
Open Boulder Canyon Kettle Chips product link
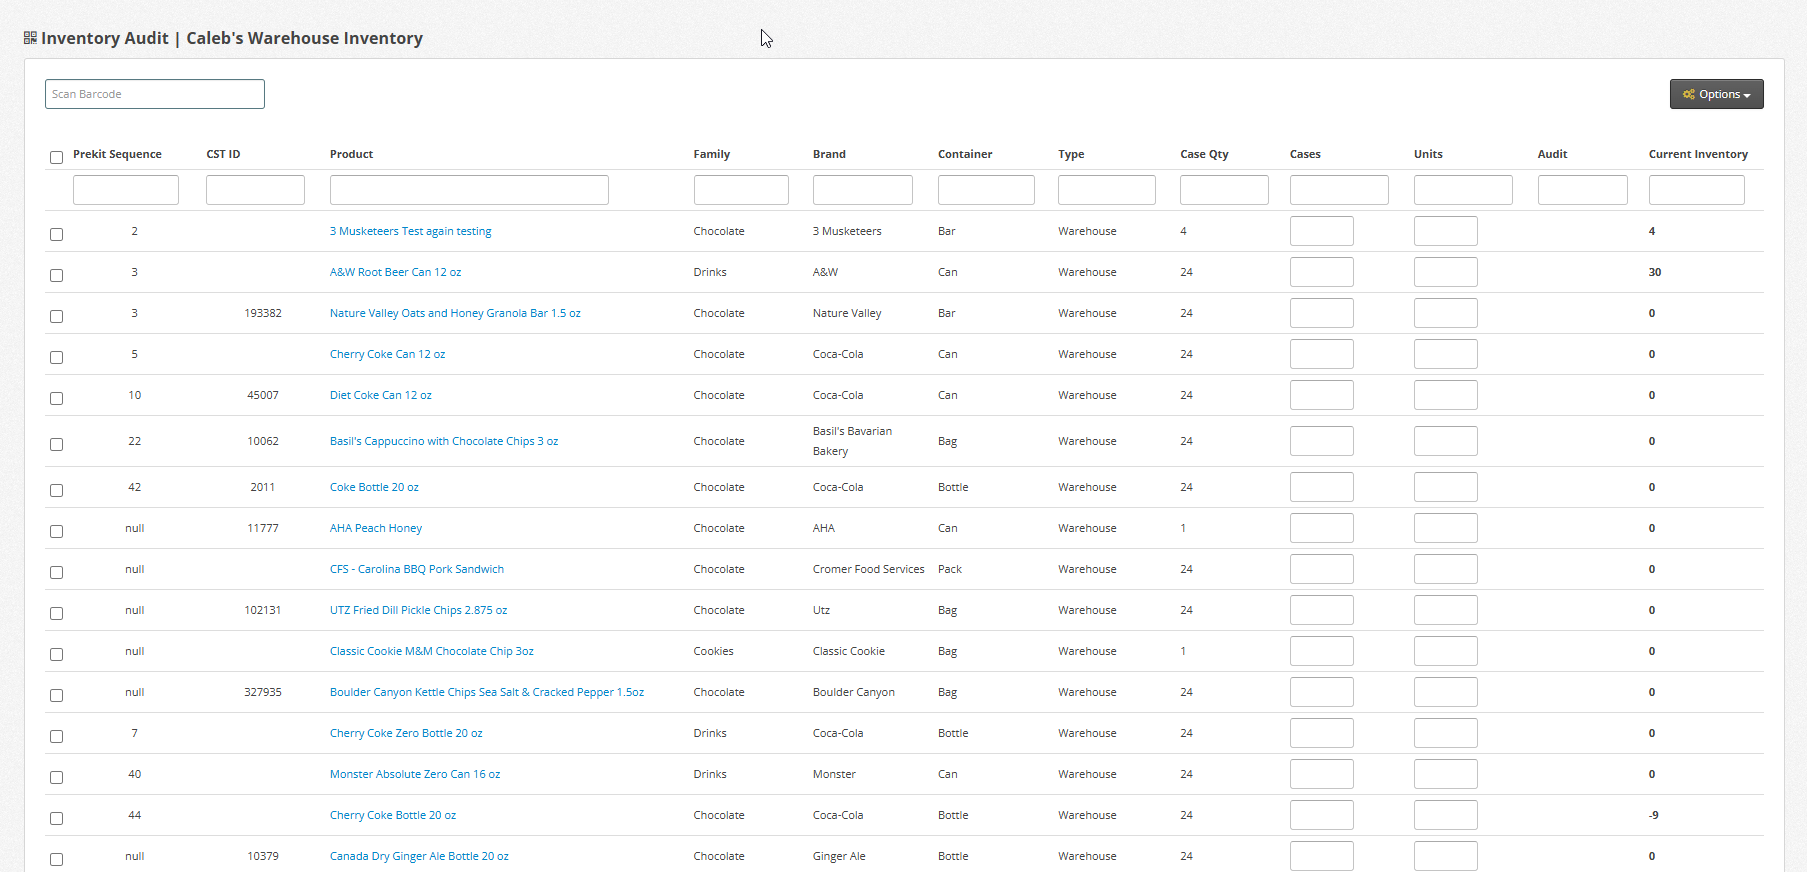(487, 692)
